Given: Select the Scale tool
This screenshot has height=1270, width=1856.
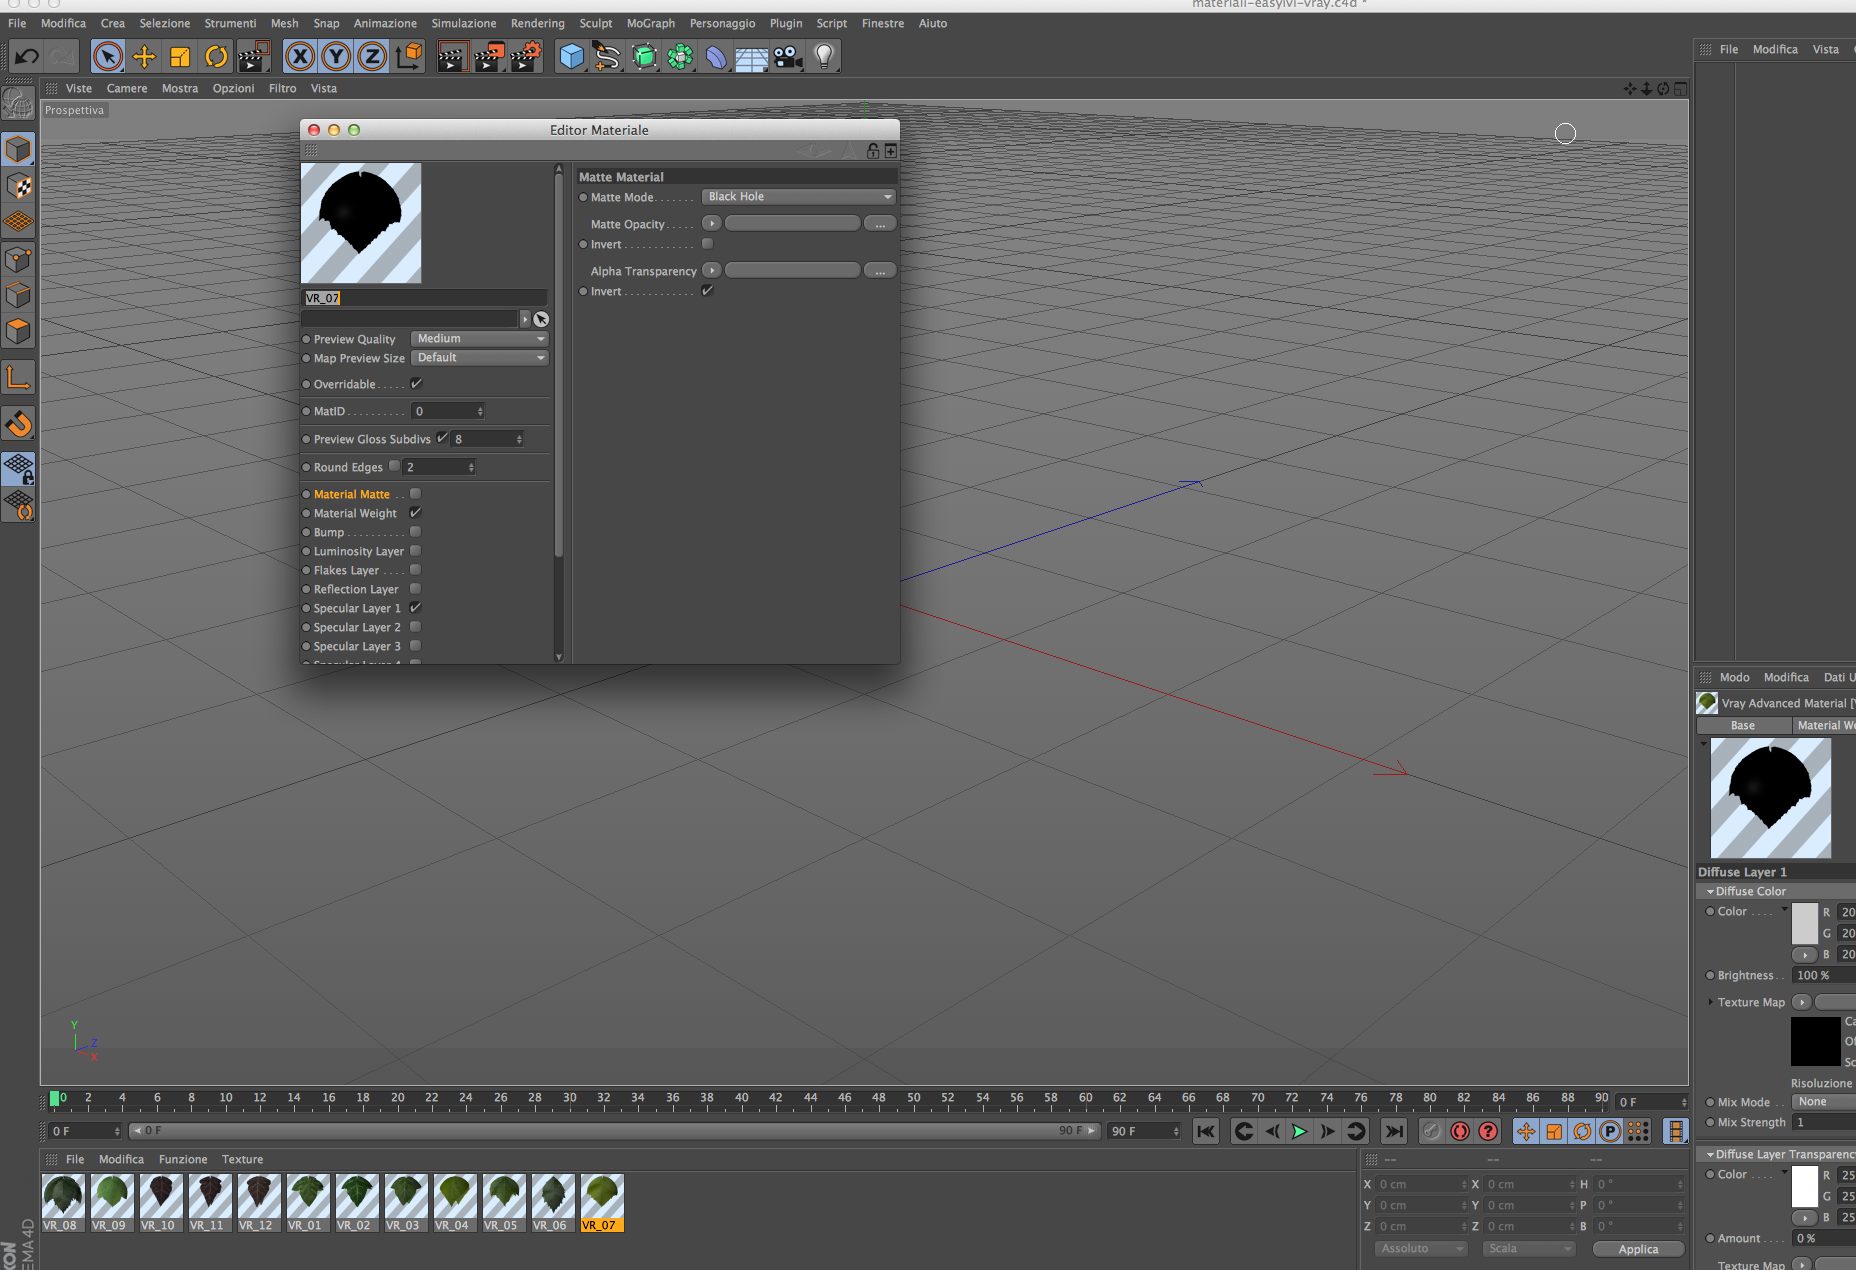Looking at the screenshot, I should (x=180, y=56).
